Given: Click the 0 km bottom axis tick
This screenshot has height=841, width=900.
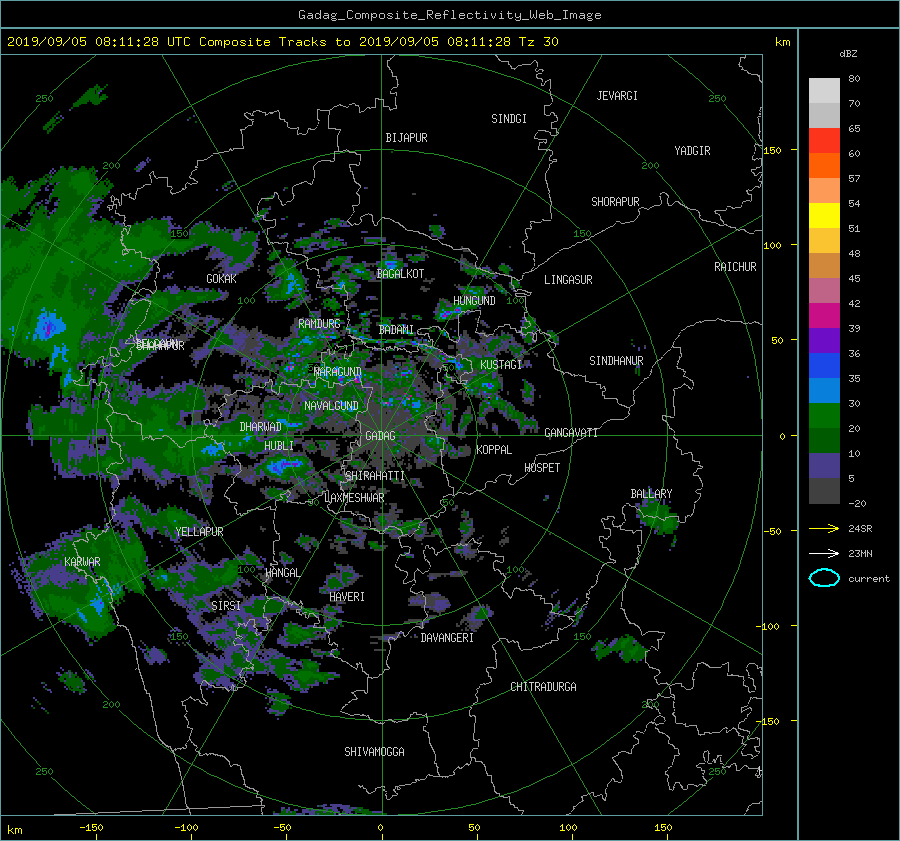Looking at the screenshot, I should pos(380,828).
